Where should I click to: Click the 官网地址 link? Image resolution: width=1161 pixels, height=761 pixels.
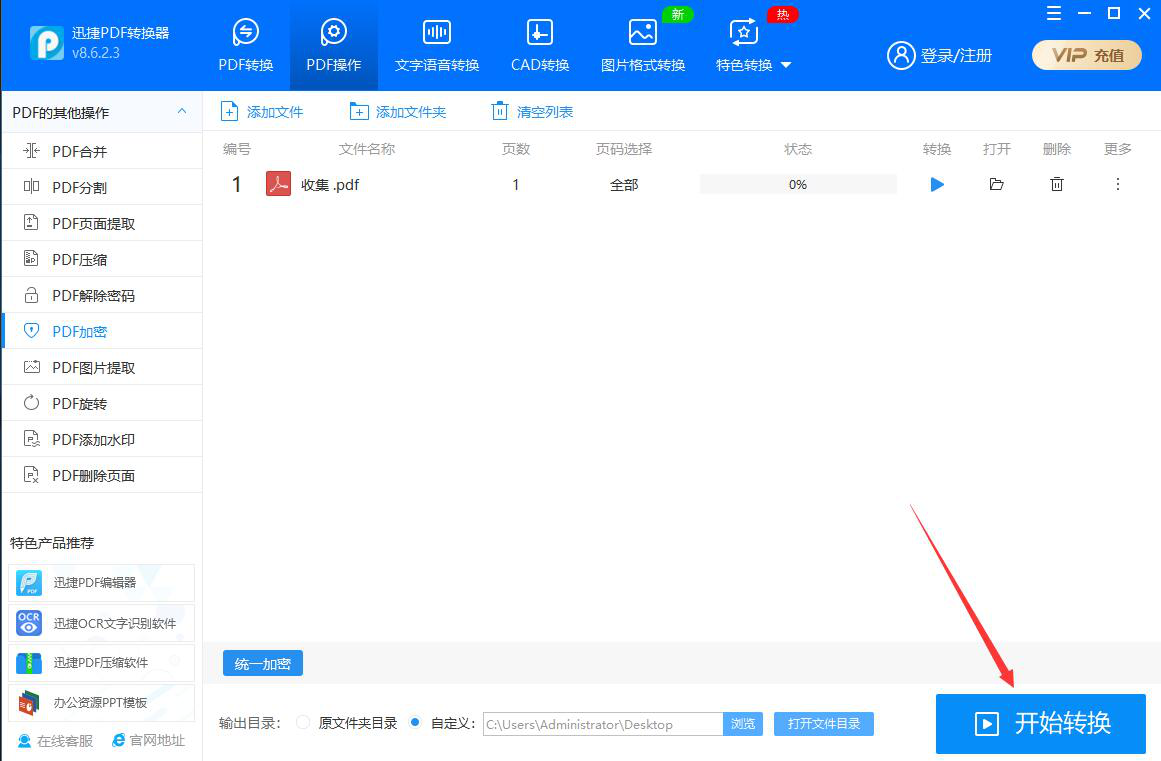pos(148,740)
